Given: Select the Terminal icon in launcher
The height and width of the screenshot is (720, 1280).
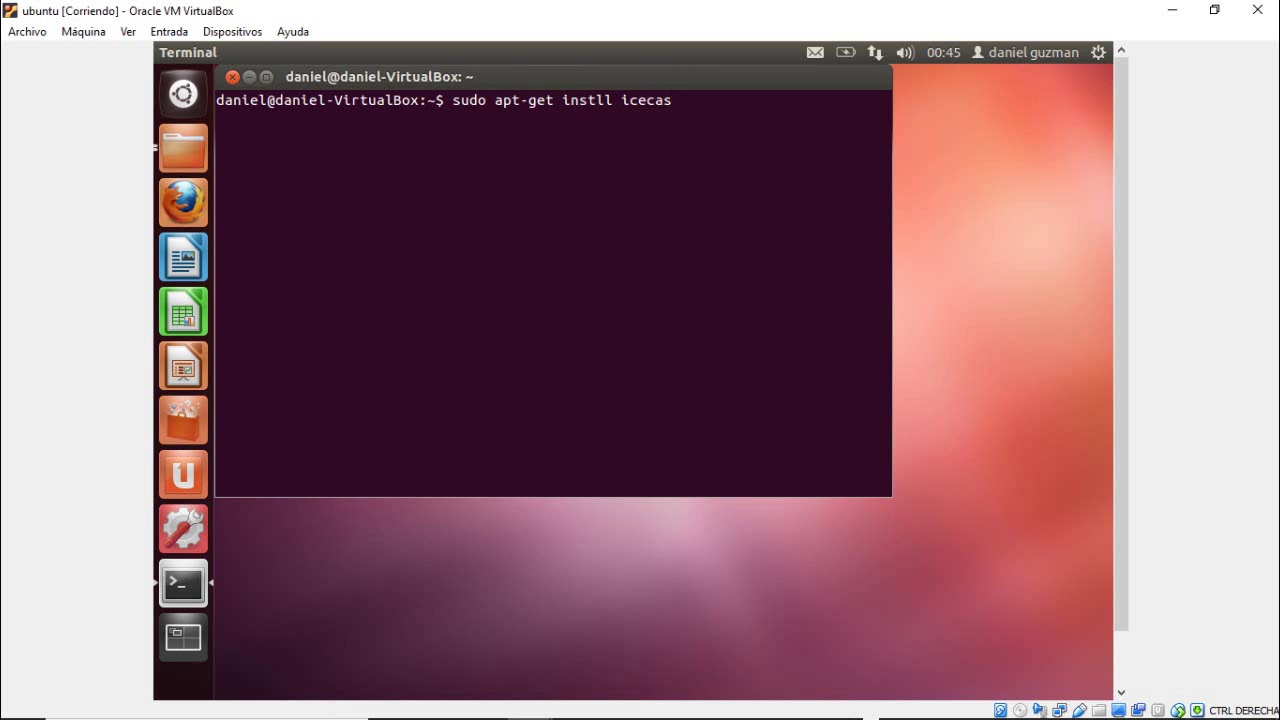Looking at the screenshot, I should (183, 583).
